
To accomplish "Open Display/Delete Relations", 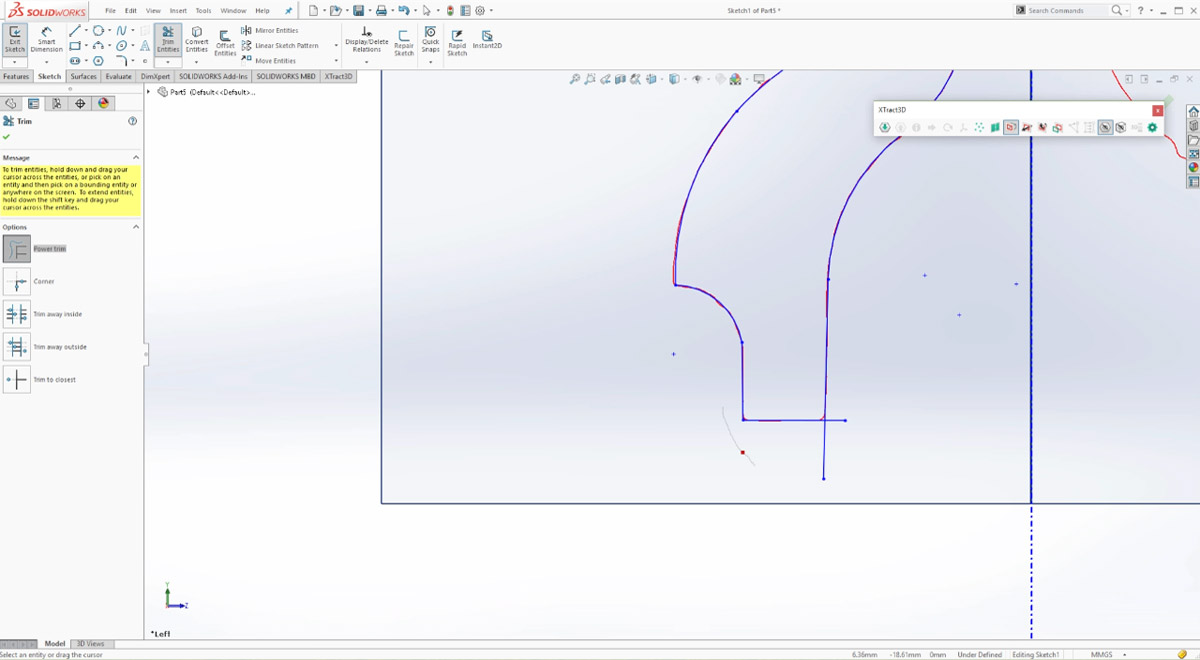I will pyautogui.click(x=366, y=42).
